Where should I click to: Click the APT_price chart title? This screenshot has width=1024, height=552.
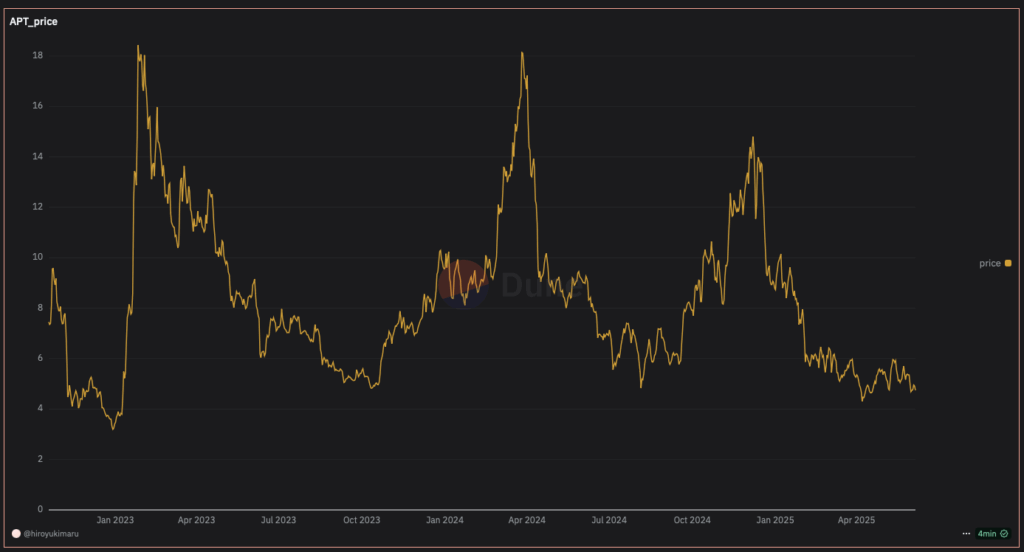pyautogui.click(x=33, y=22)
